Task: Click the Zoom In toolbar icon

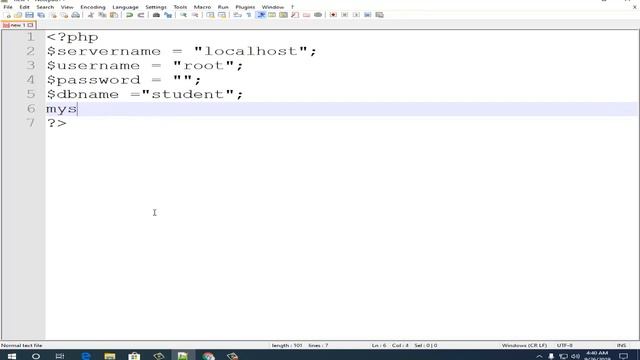Action: click(183, 15)
